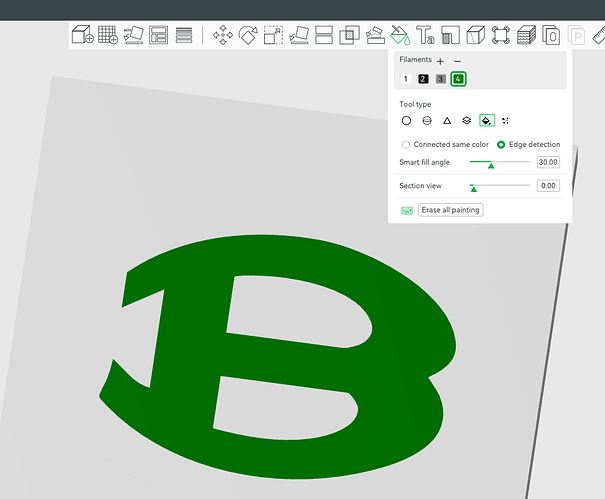Choose the Fill bucket tool type
The image size is (605, 499).
coord(487,121)
